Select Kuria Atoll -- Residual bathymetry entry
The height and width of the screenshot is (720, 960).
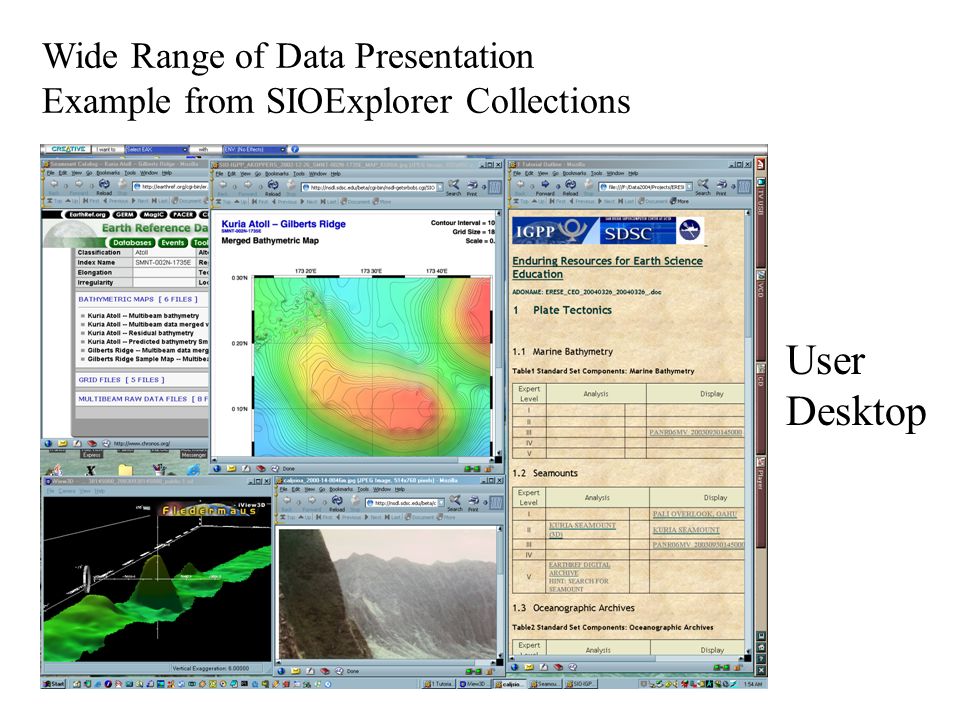(140, 333)
